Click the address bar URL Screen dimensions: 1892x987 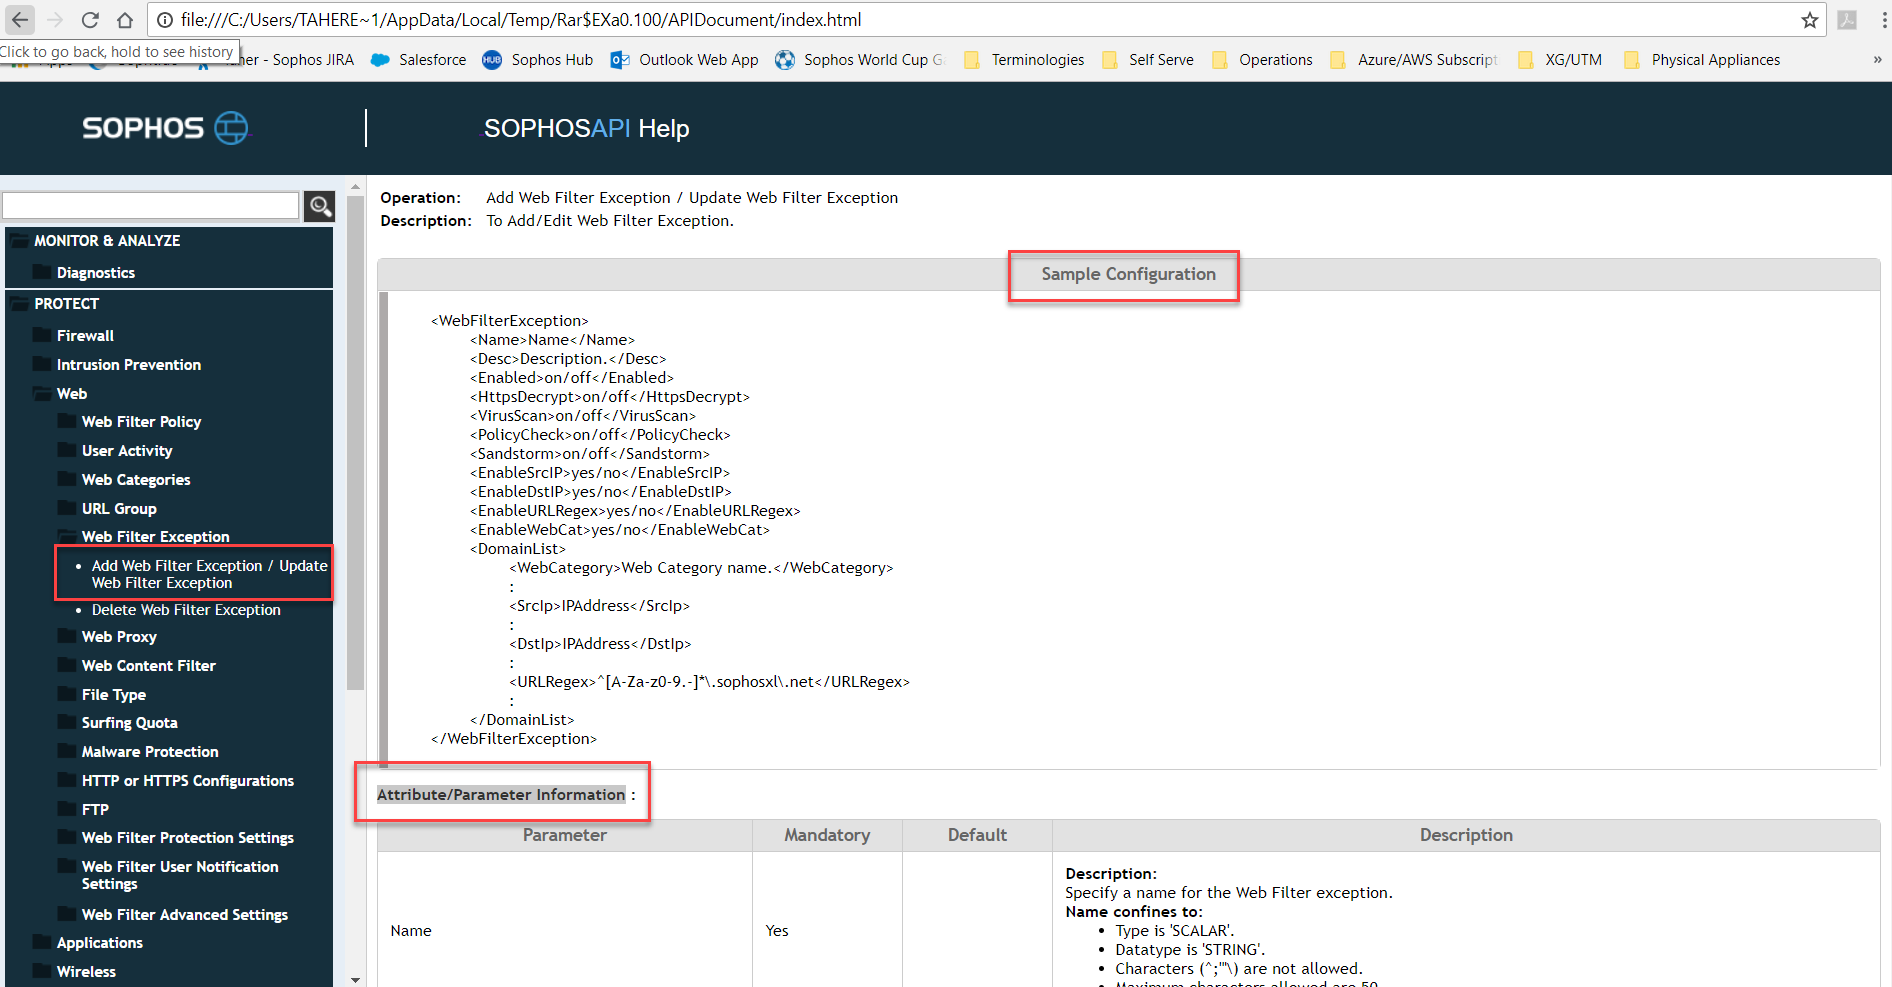(x=520, y=20)
